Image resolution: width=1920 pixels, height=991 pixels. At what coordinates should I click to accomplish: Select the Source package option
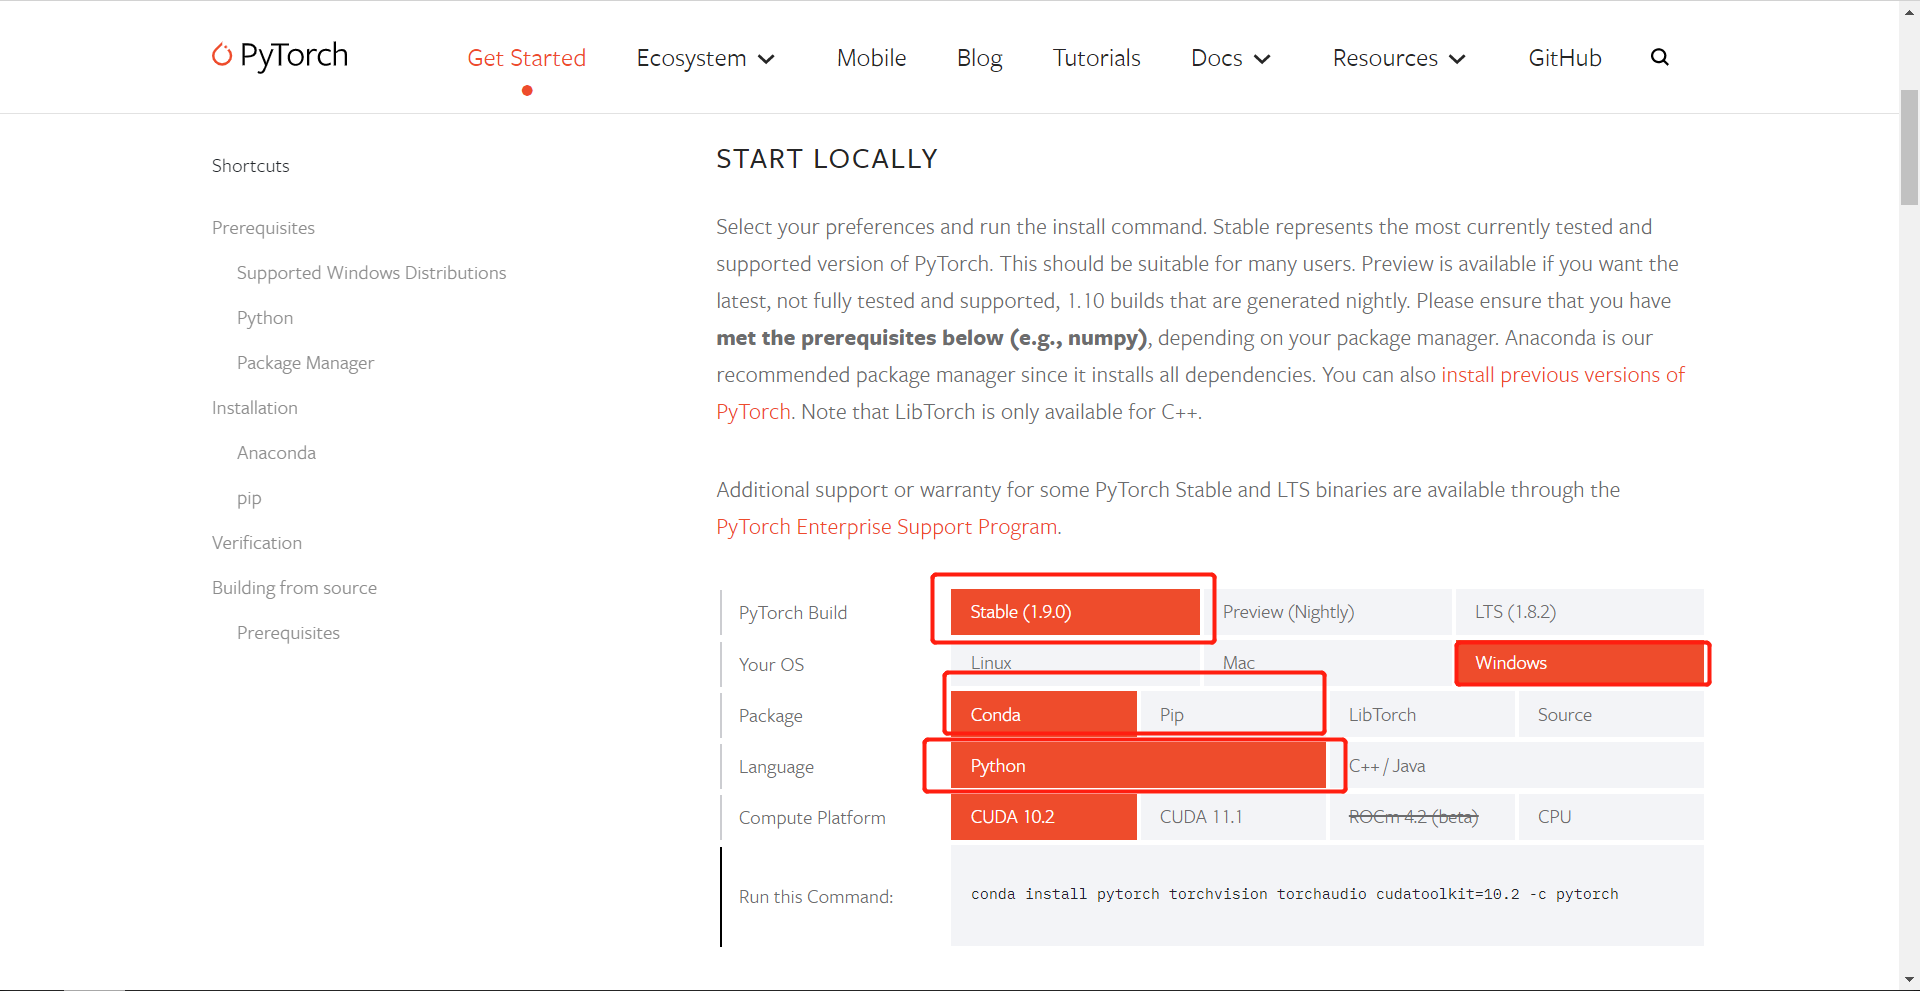[x=1611, y=715]
